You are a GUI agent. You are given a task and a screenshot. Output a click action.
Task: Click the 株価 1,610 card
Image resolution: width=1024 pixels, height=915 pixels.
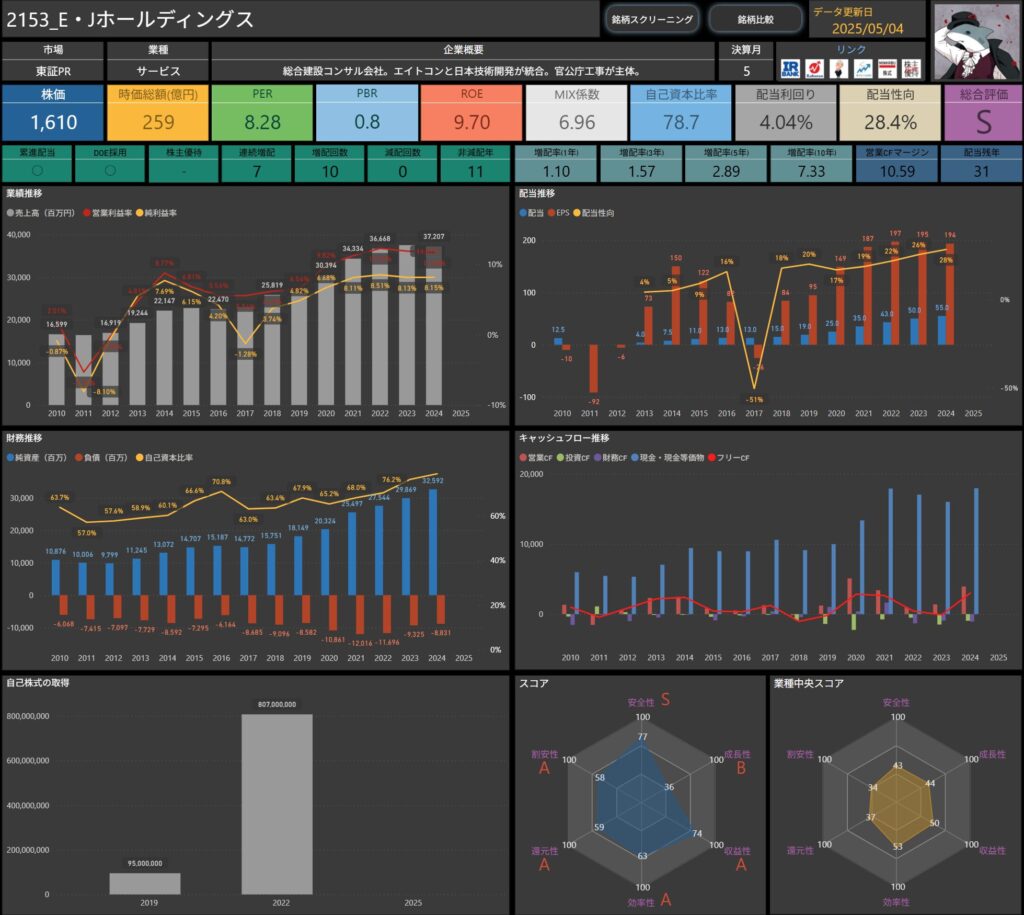point(53,113)
